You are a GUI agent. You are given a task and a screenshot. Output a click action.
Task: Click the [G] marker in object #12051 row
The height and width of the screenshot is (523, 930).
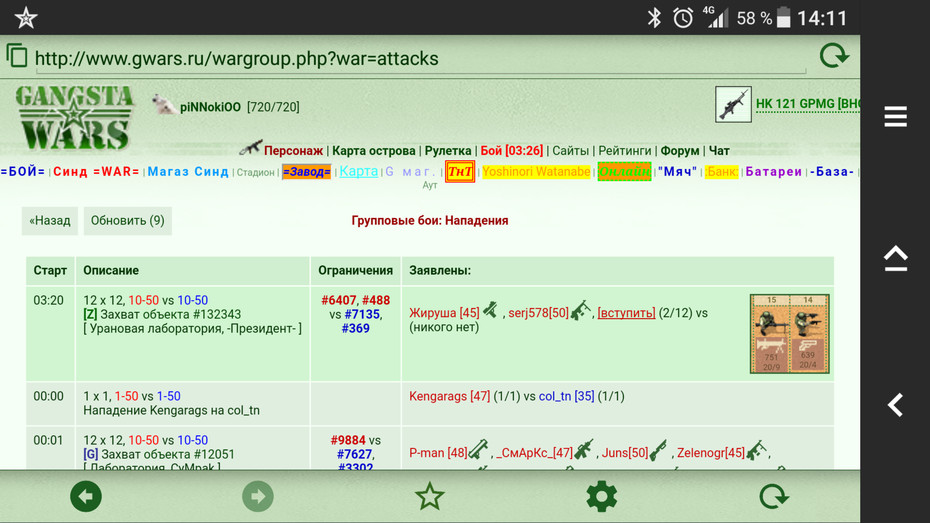click(91, 454)
